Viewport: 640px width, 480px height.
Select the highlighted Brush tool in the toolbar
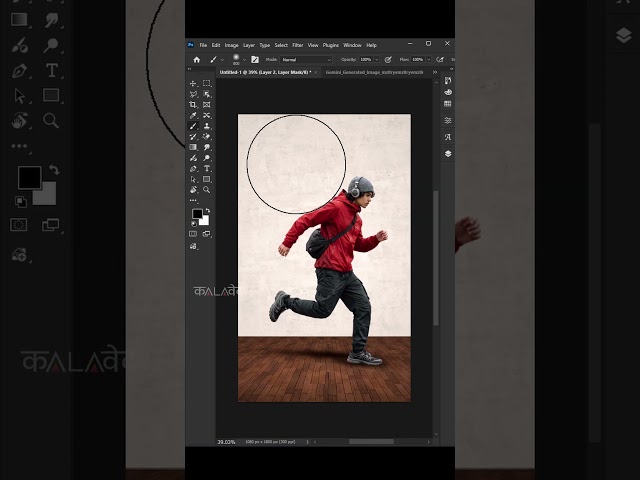pos(193,126)
